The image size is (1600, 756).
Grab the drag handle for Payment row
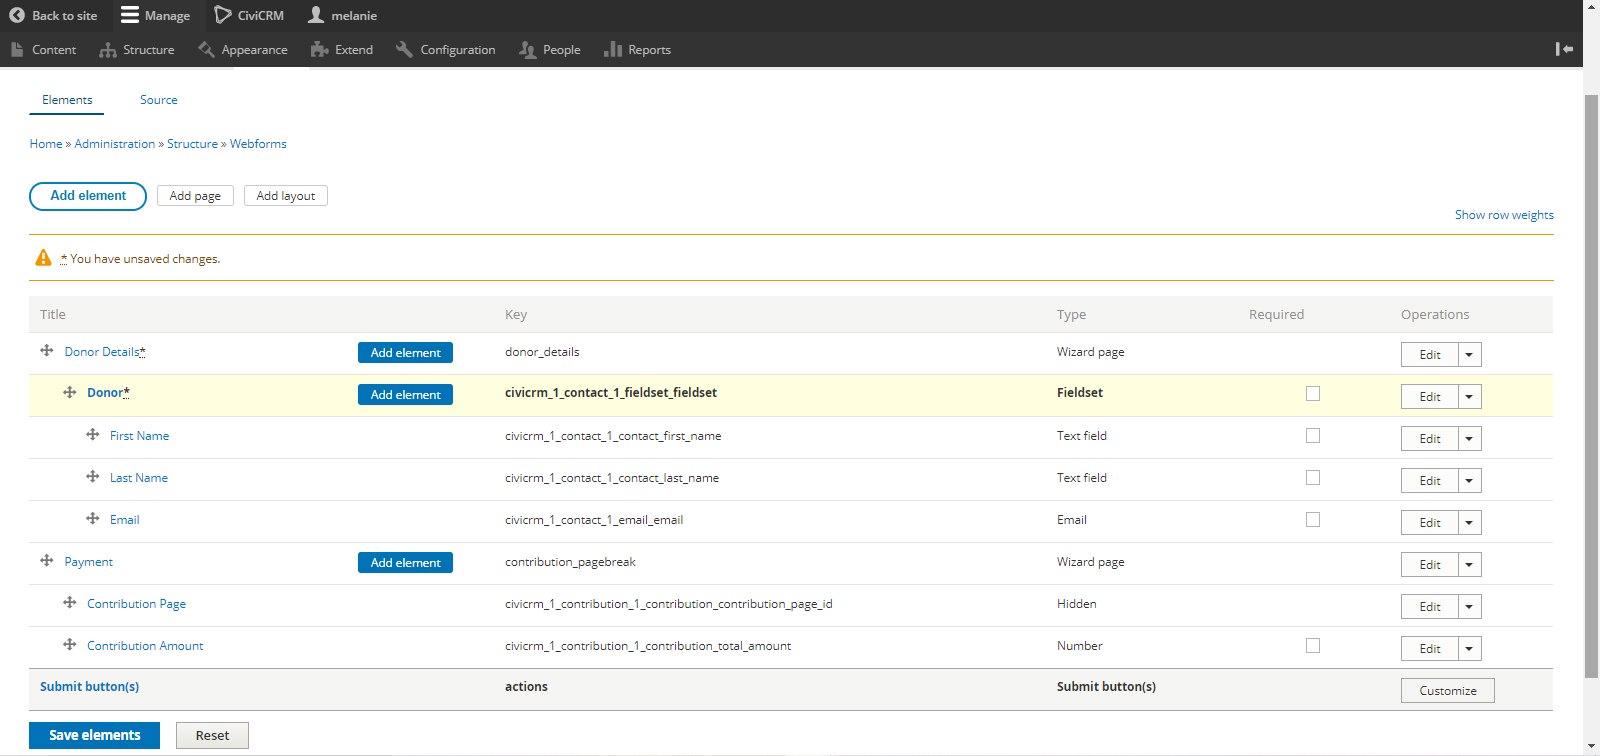47,561
